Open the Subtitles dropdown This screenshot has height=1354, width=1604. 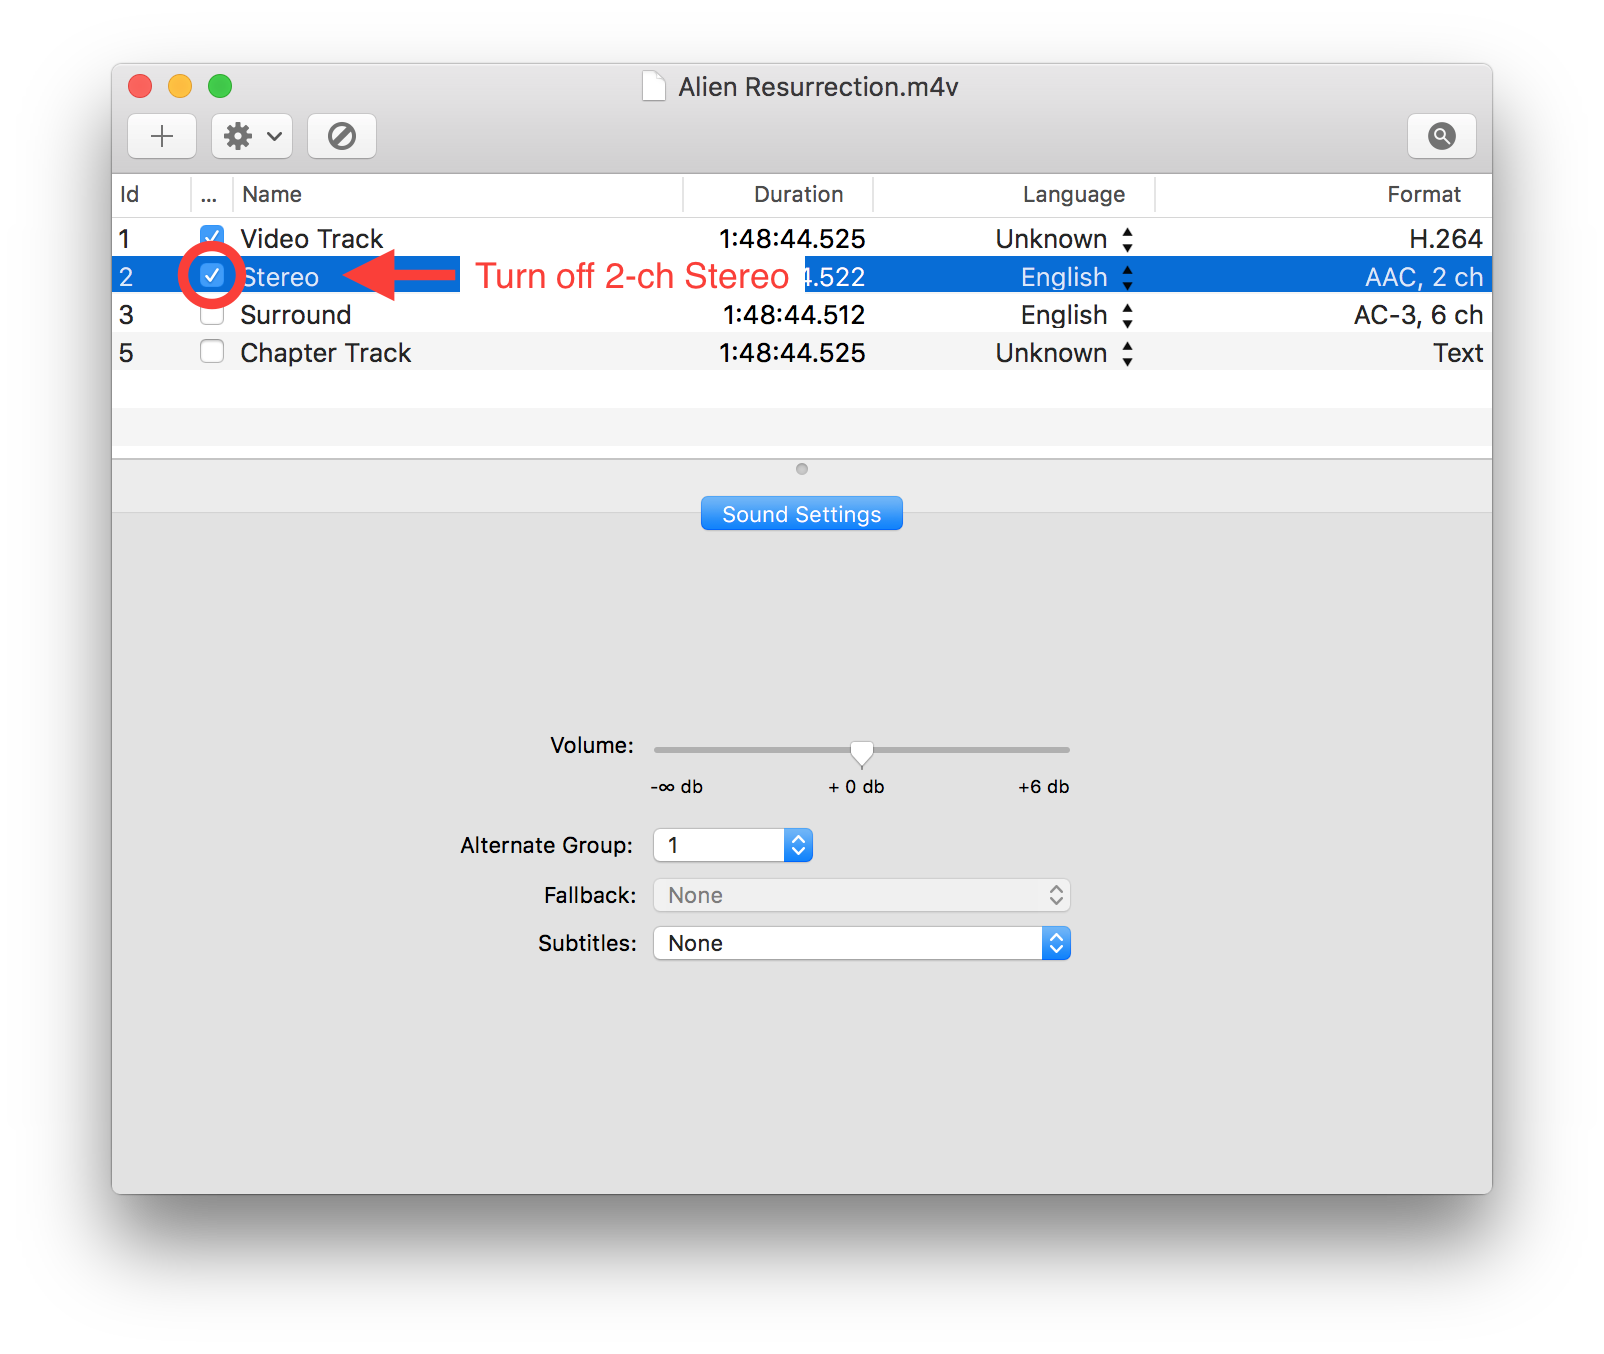pyautogui.click(x=862, y=943)
